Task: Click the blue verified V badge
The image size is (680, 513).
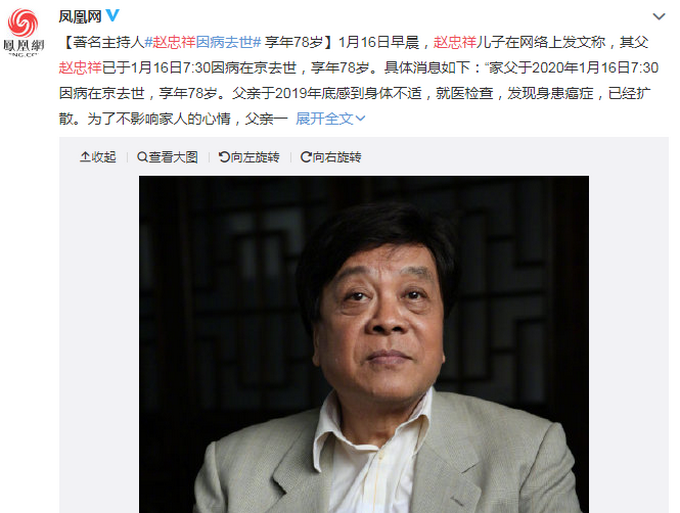Action: coord(112,15)
